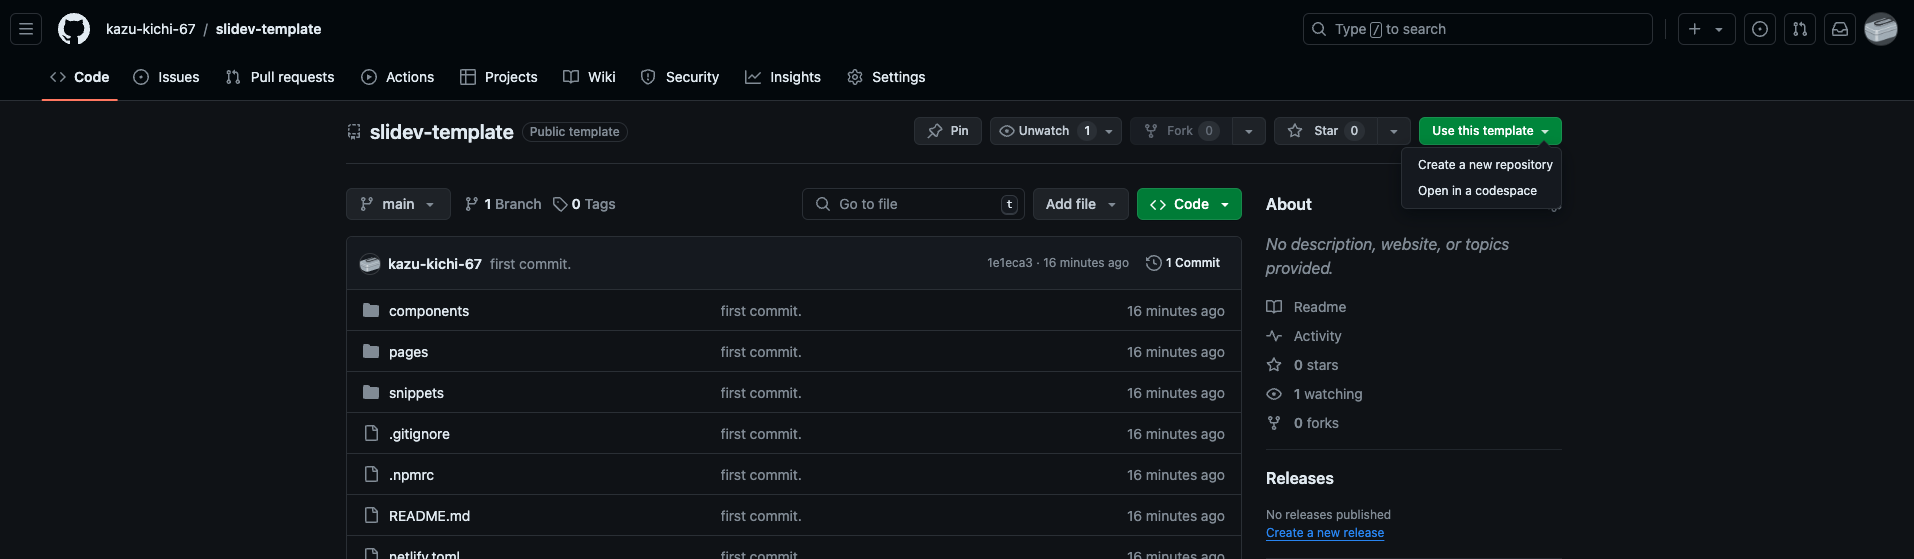This screenshot has height=559, width=1914.
Task: Select the Code tab
Action: pos(80,77)
